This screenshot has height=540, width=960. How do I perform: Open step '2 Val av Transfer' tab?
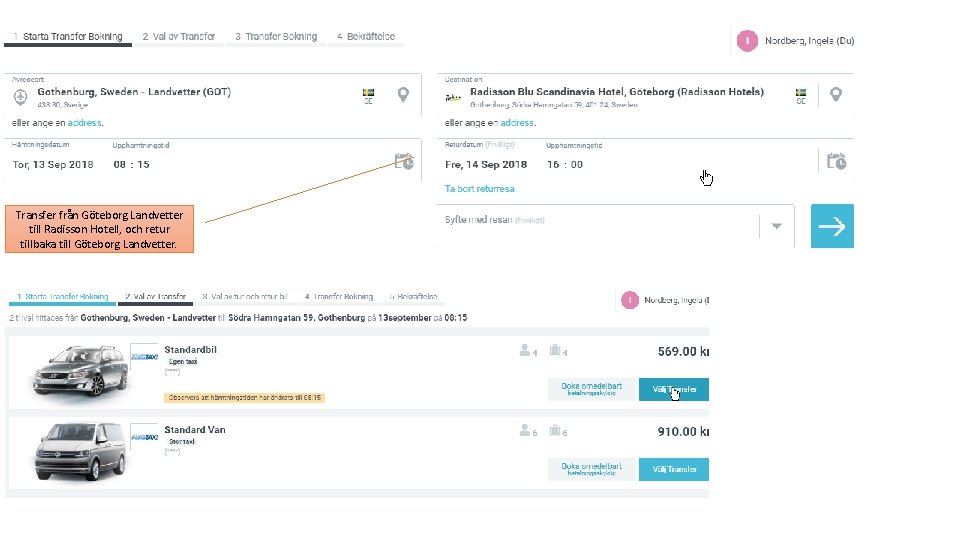pyautogui.click(x=178, y=37)
